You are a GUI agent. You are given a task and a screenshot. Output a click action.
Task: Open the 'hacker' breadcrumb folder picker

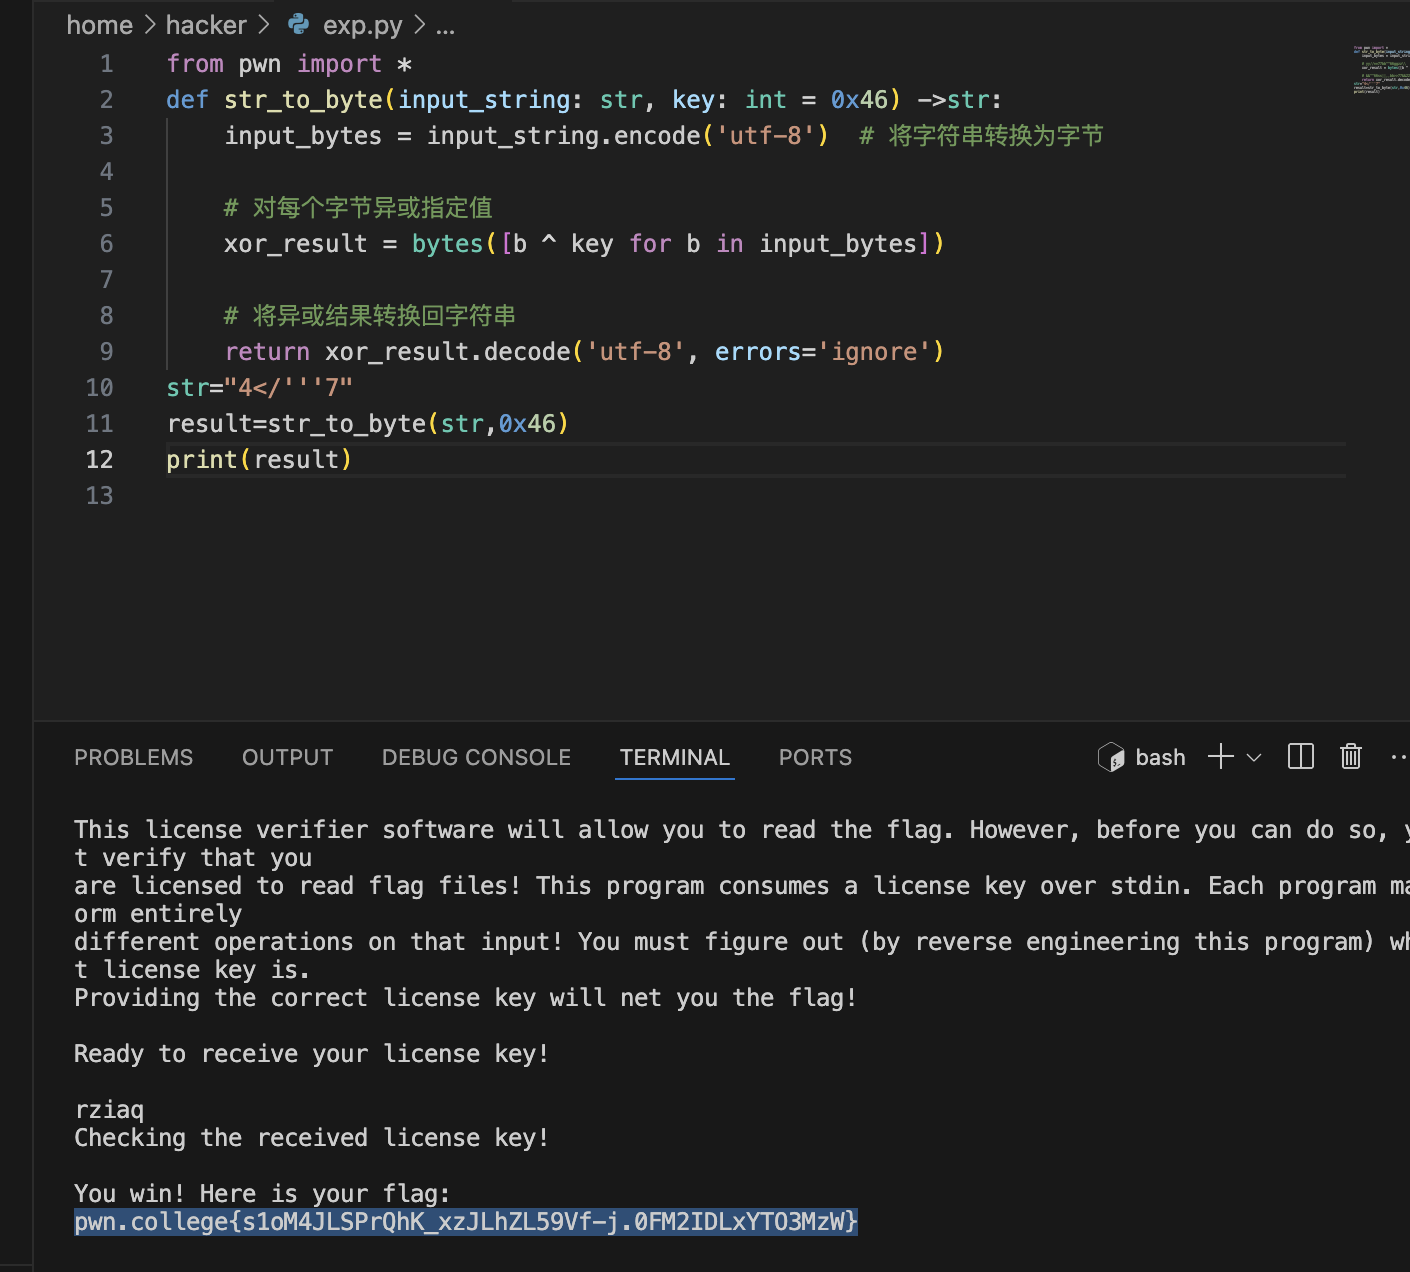click(206, 25)
